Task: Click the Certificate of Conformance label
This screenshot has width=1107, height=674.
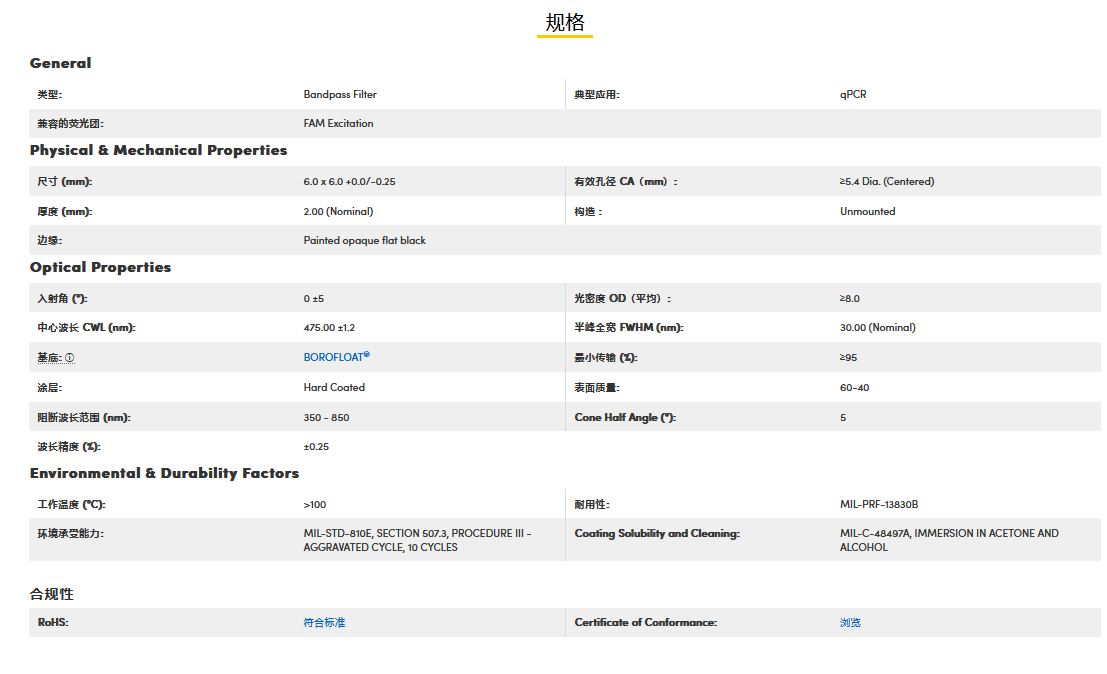Action: click(645, 623)
